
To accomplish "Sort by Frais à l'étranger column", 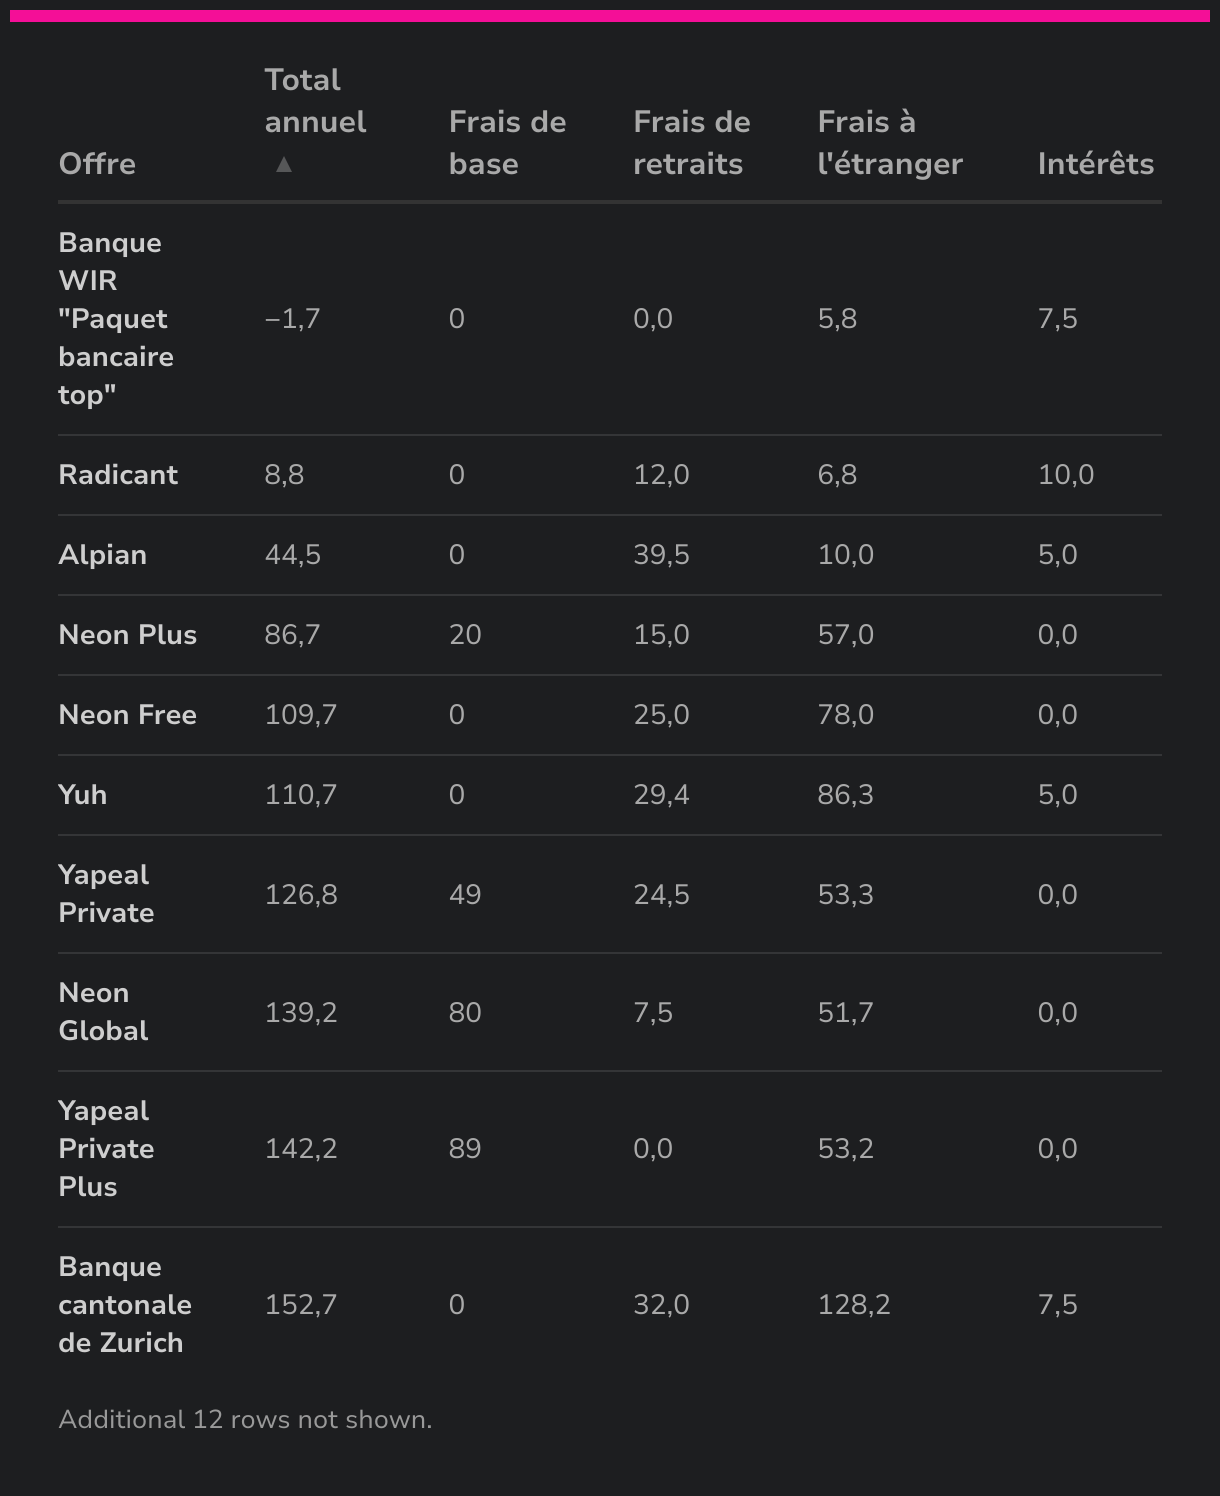I will (x=890, y=143).
